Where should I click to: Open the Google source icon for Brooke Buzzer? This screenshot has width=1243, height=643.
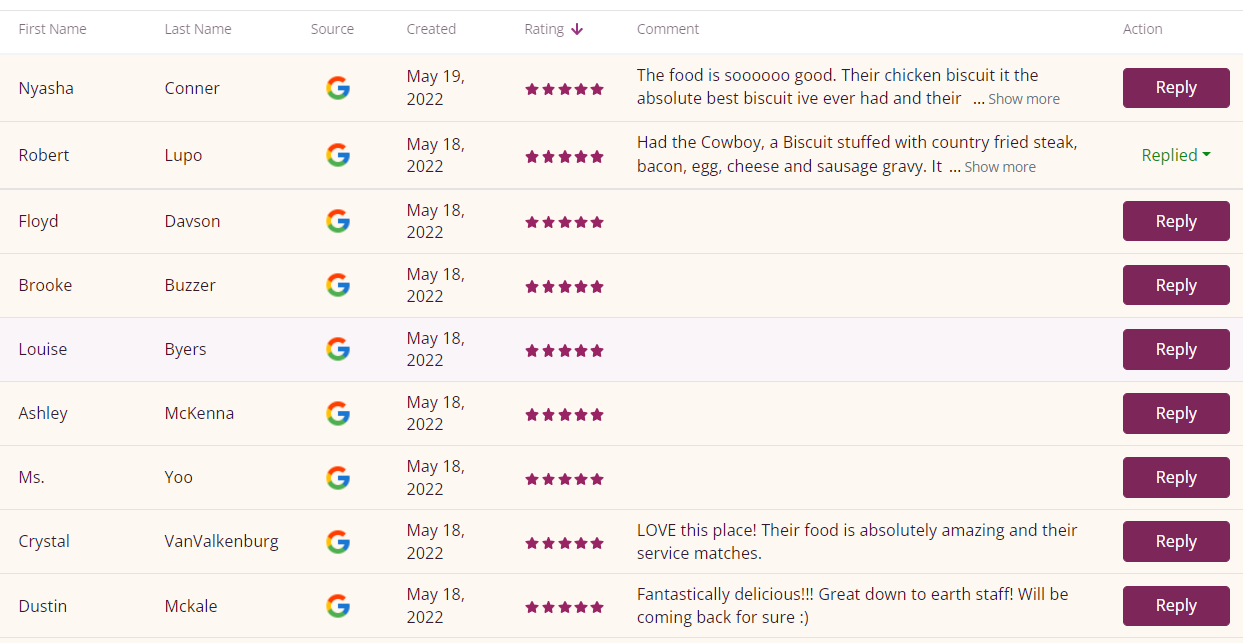click(338, 285)
